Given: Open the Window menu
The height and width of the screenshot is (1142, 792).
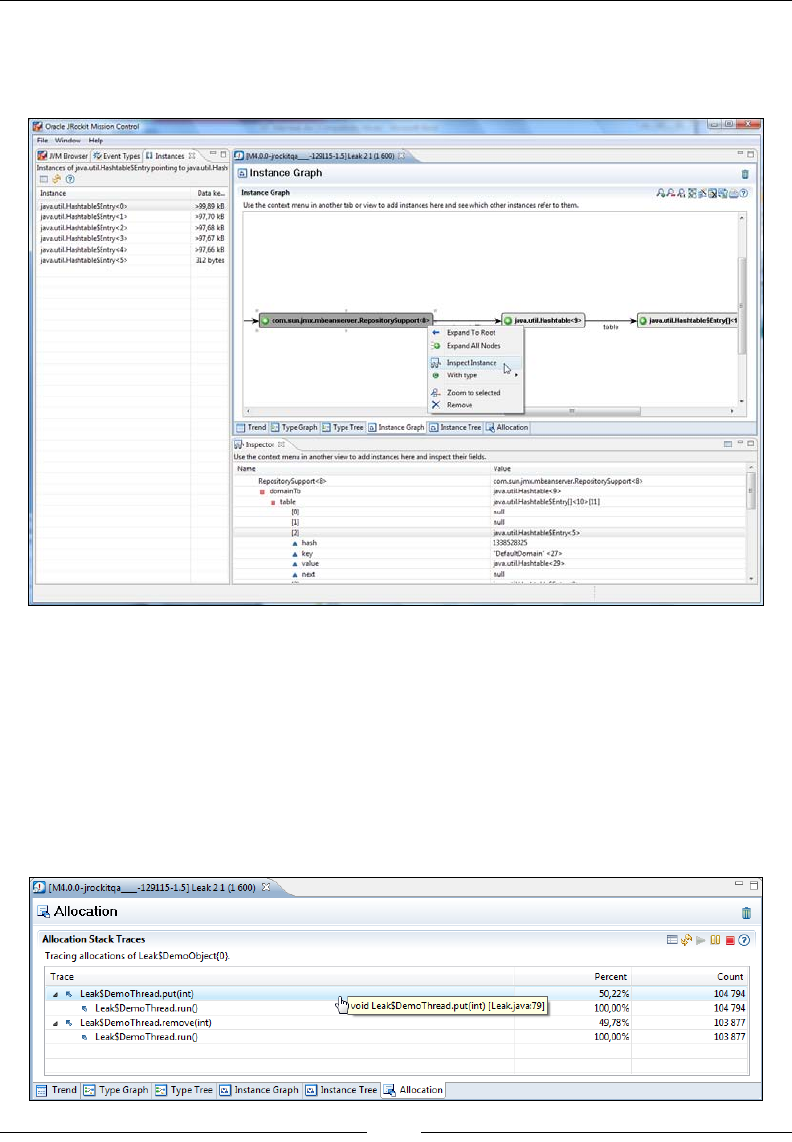Looking at the screenshot, I should pyautogui.click(x=68, y=141).
